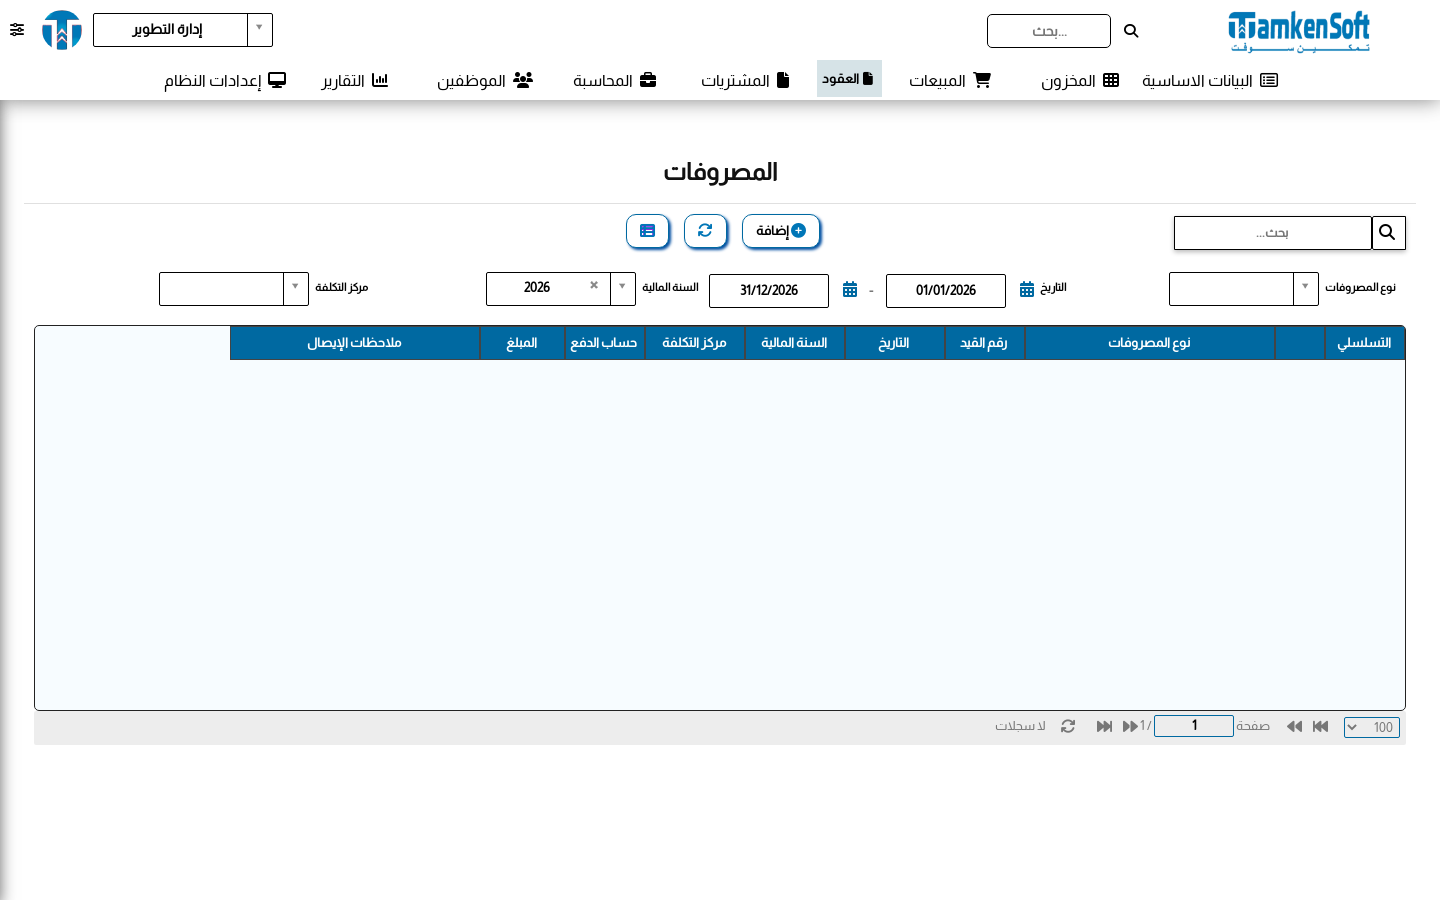This screenshot has width=1440, height=900.
Task: Open the إدارة التطوير dropdown
Action: click(183, 30)
